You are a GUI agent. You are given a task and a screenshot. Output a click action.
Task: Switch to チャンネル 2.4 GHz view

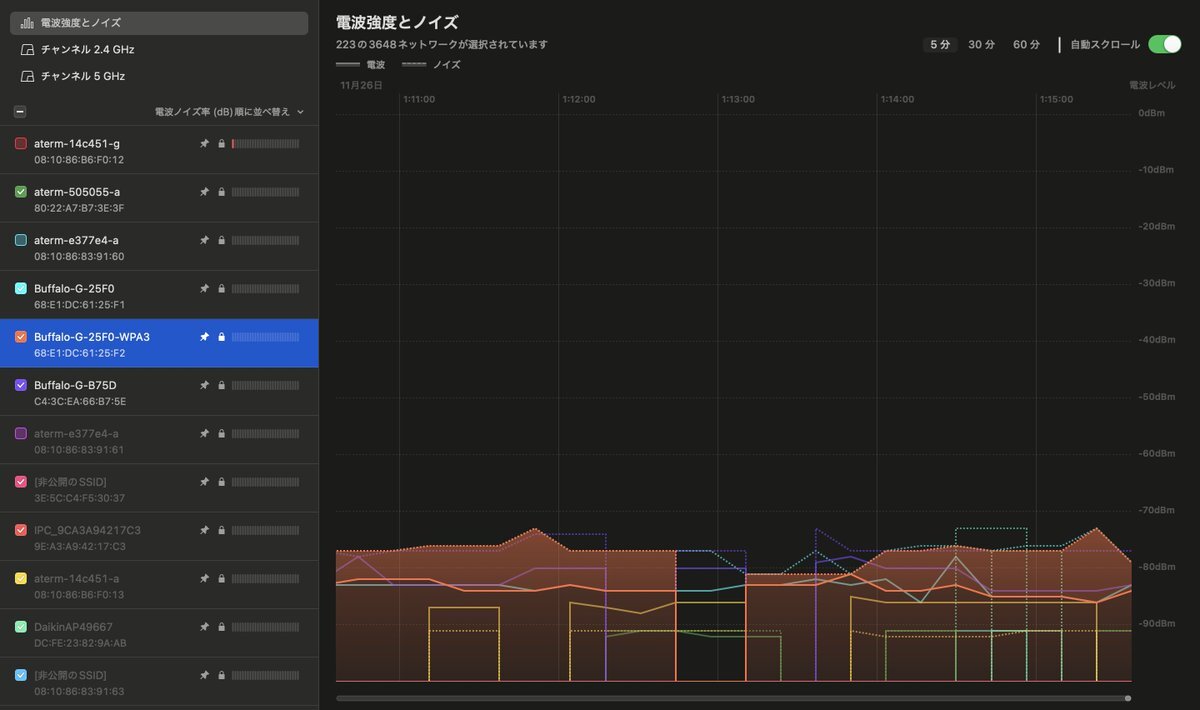tap(87, 49)
